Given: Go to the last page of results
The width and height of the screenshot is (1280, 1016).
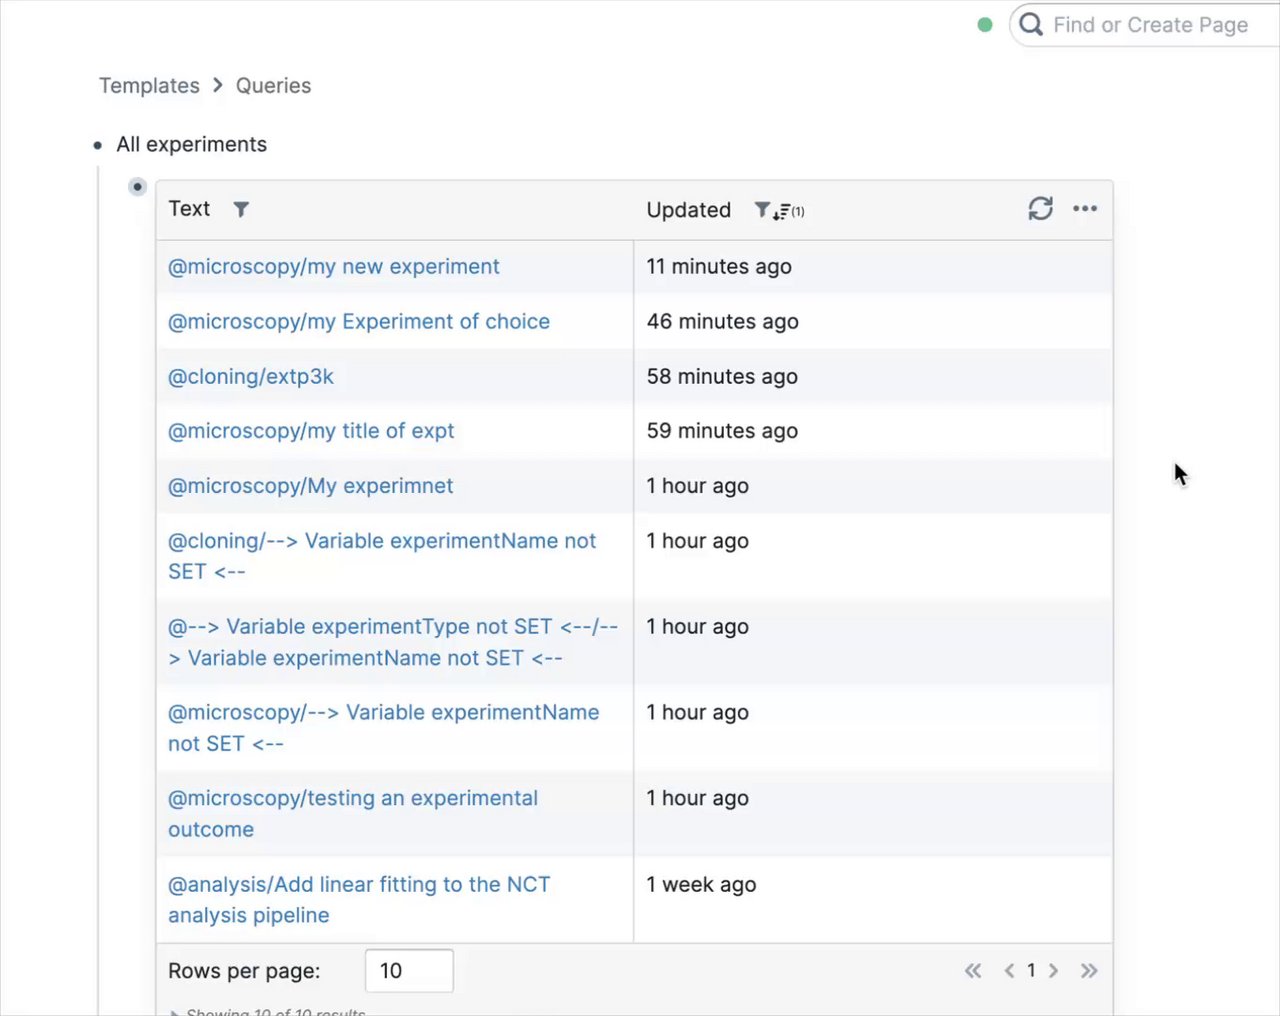Looking at the screenshot, I should coord(1089,970).
